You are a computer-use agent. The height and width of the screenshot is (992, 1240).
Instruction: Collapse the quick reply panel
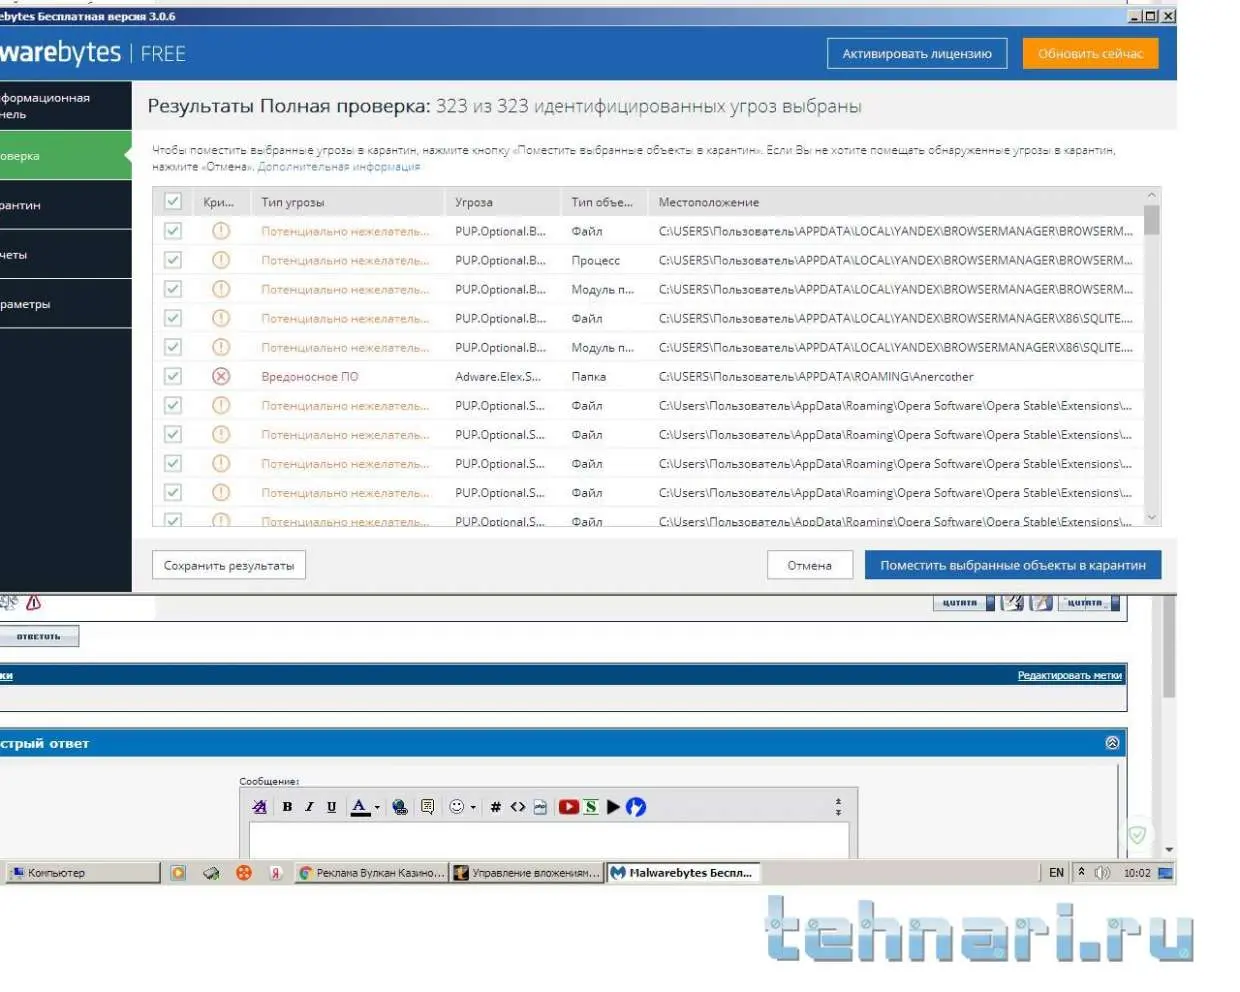click(x=1112, y=743)
